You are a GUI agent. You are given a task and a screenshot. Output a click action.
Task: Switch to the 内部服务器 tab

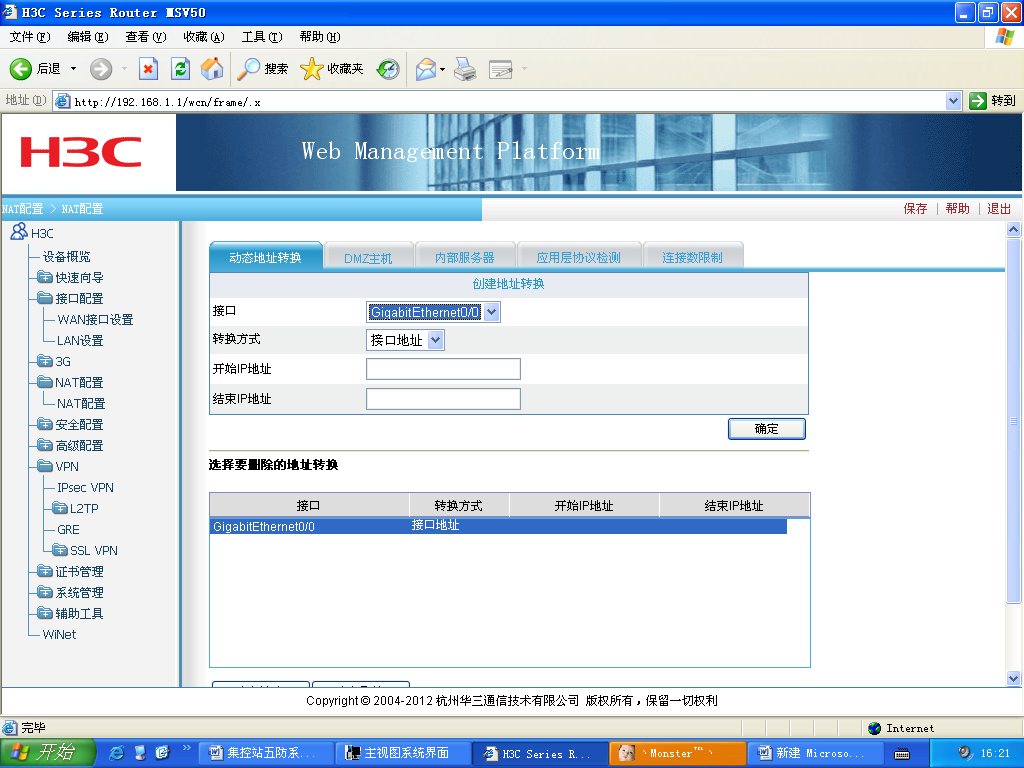coord(464,258)
